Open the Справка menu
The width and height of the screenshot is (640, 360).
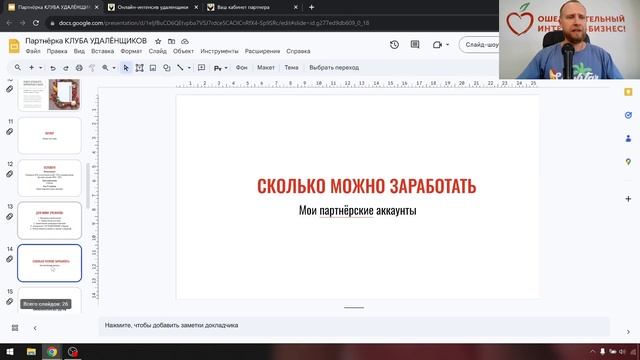[298, 51]
